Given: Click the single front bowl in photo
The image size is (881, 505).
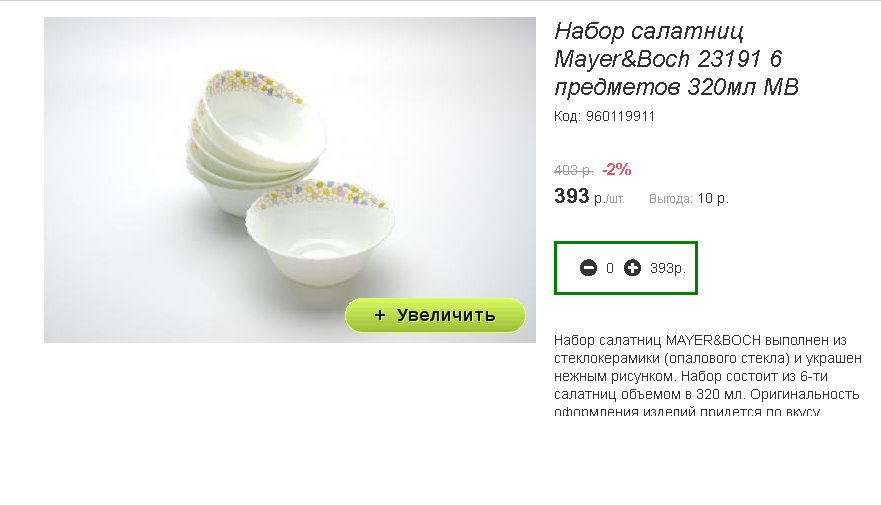Looking at the screenshot, I should click(x=320, y=233).
